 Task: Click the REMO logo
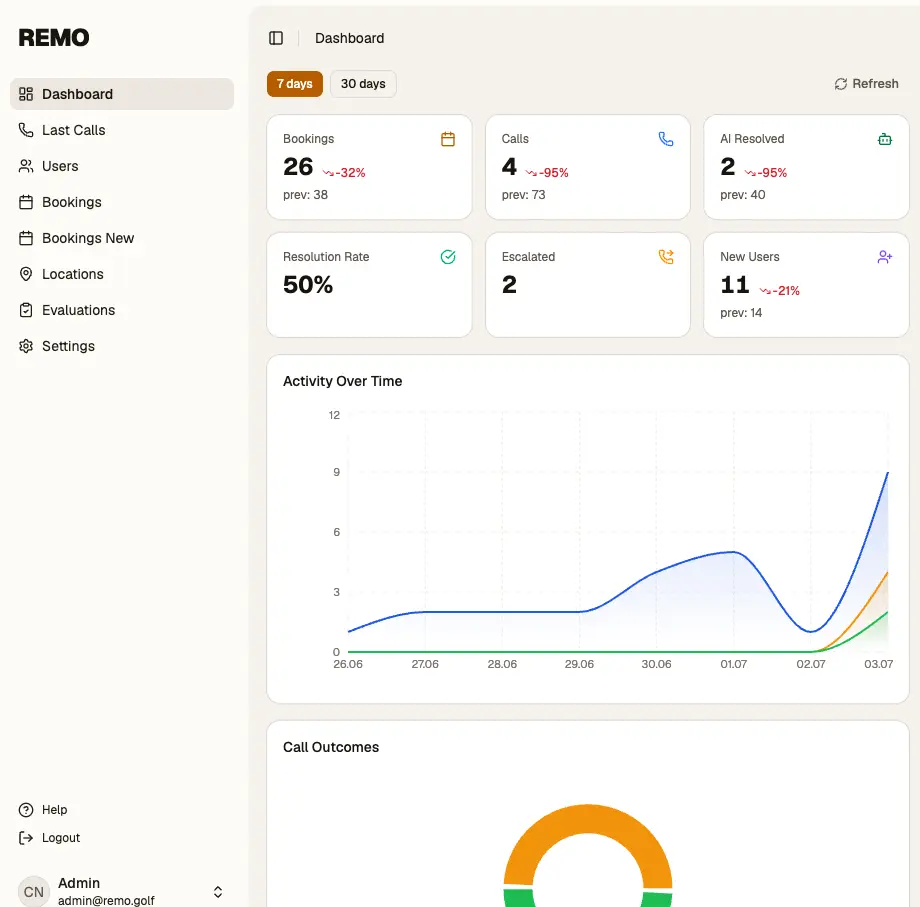click(54, 38)
